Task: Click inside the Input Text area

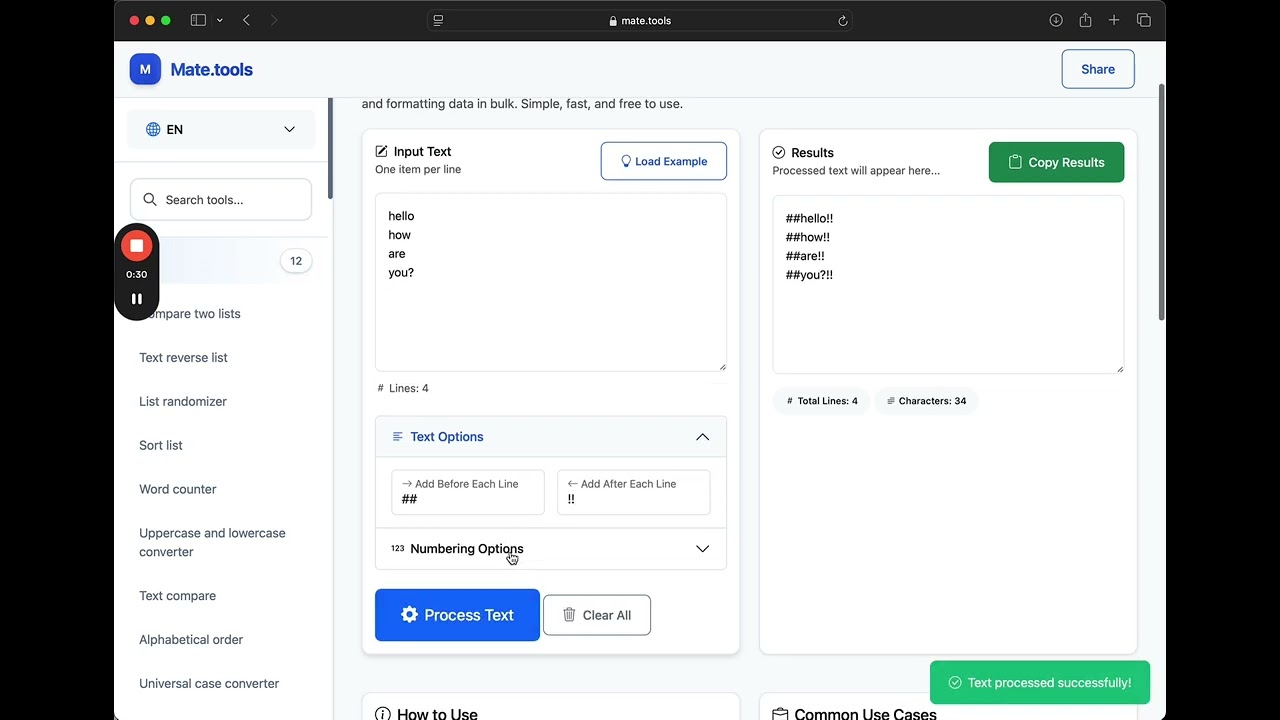Action: pos(551,282)
